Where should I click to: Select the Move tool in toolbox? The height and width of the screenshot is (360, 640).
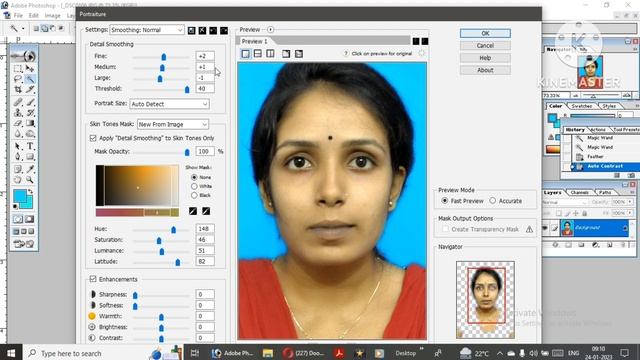30,68
